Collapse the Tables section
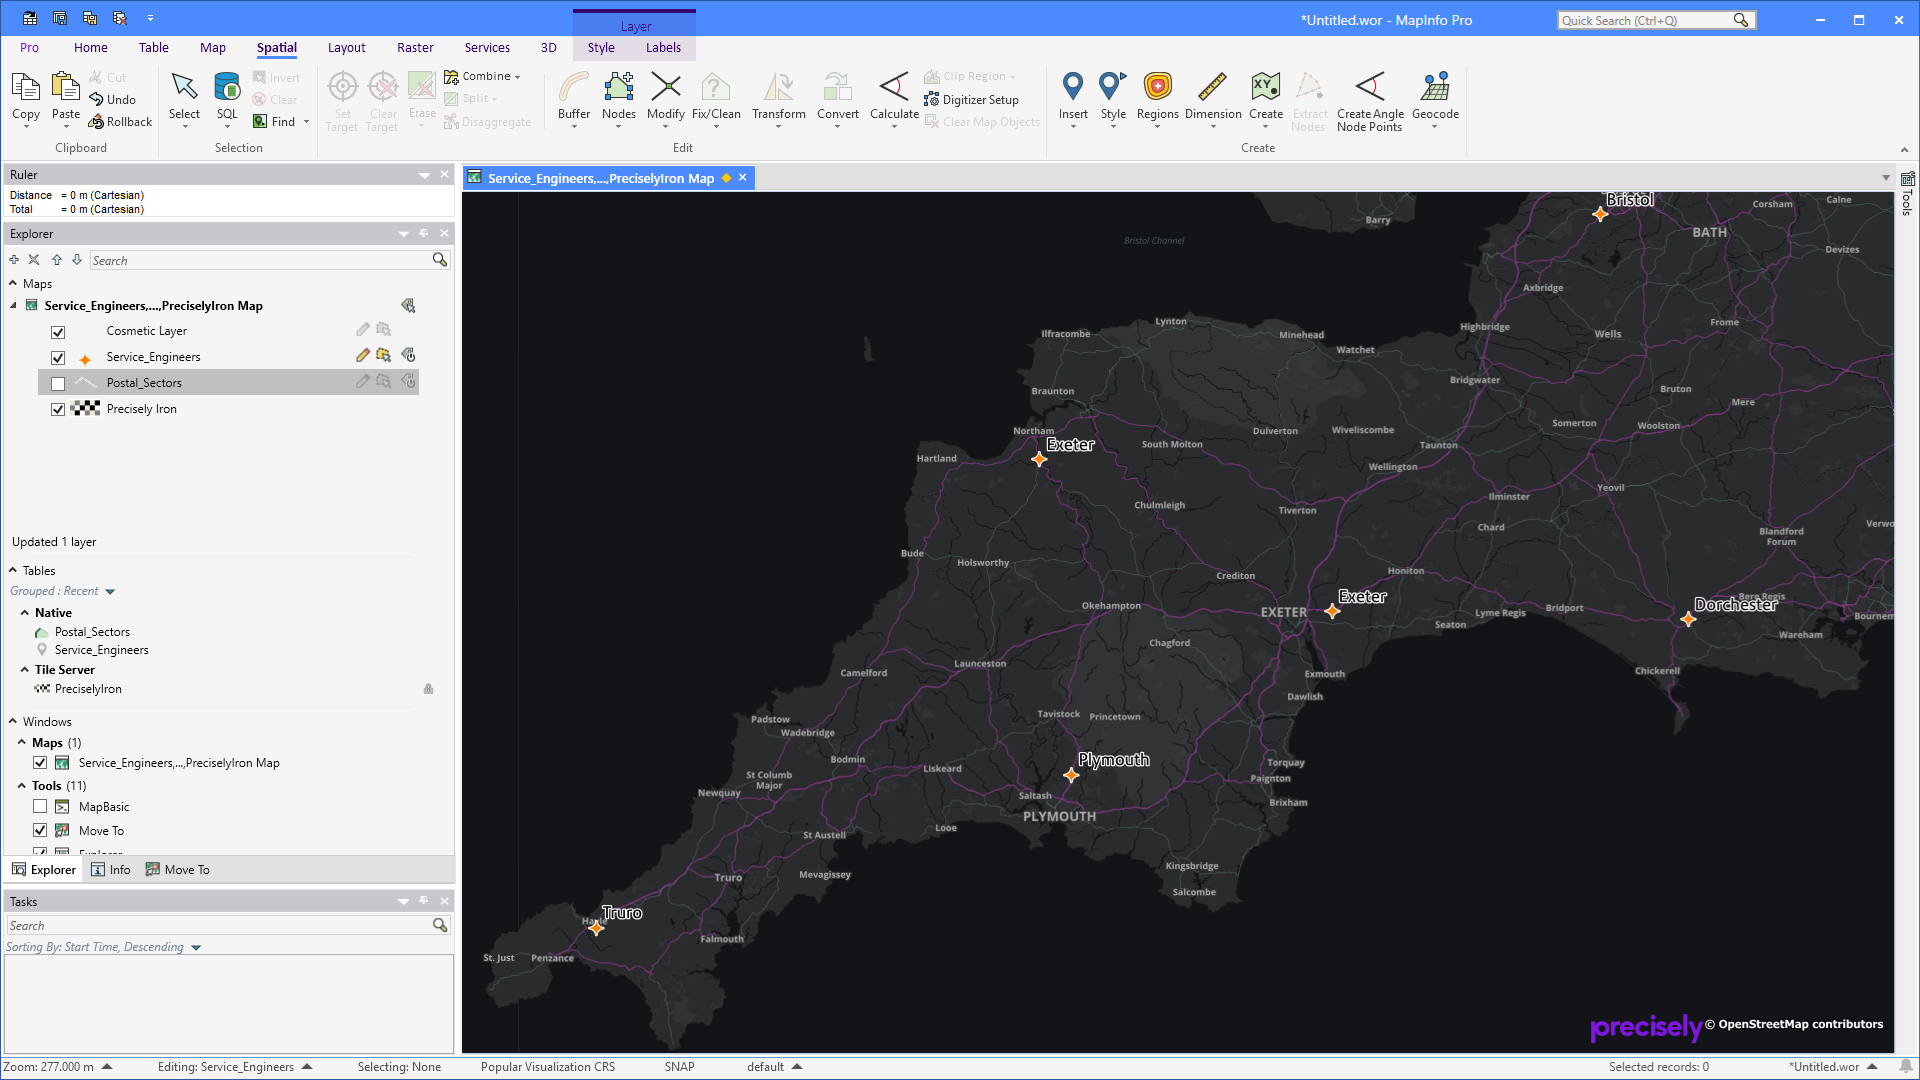Viewport: 1920px width, 1080px height. pyautogui.click(x=13, y=570)
